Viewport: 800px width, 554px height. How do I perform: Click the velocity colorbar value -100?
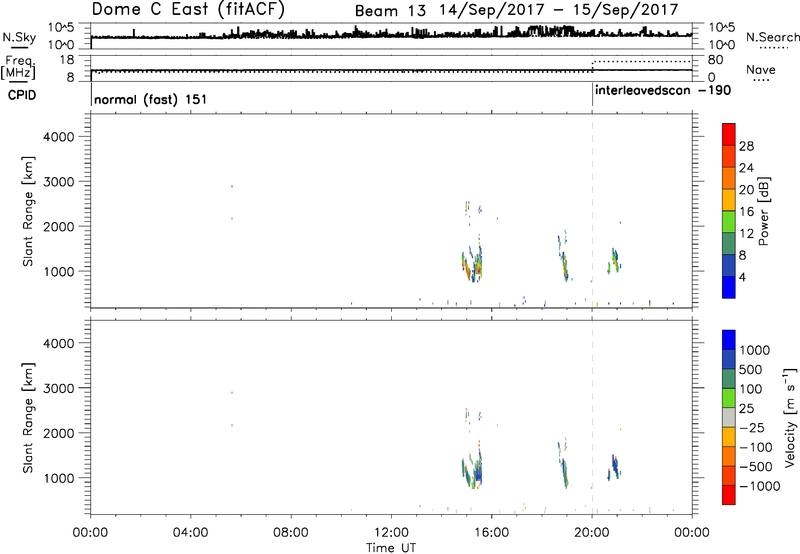pyautogui.click(x=755, y=447)
